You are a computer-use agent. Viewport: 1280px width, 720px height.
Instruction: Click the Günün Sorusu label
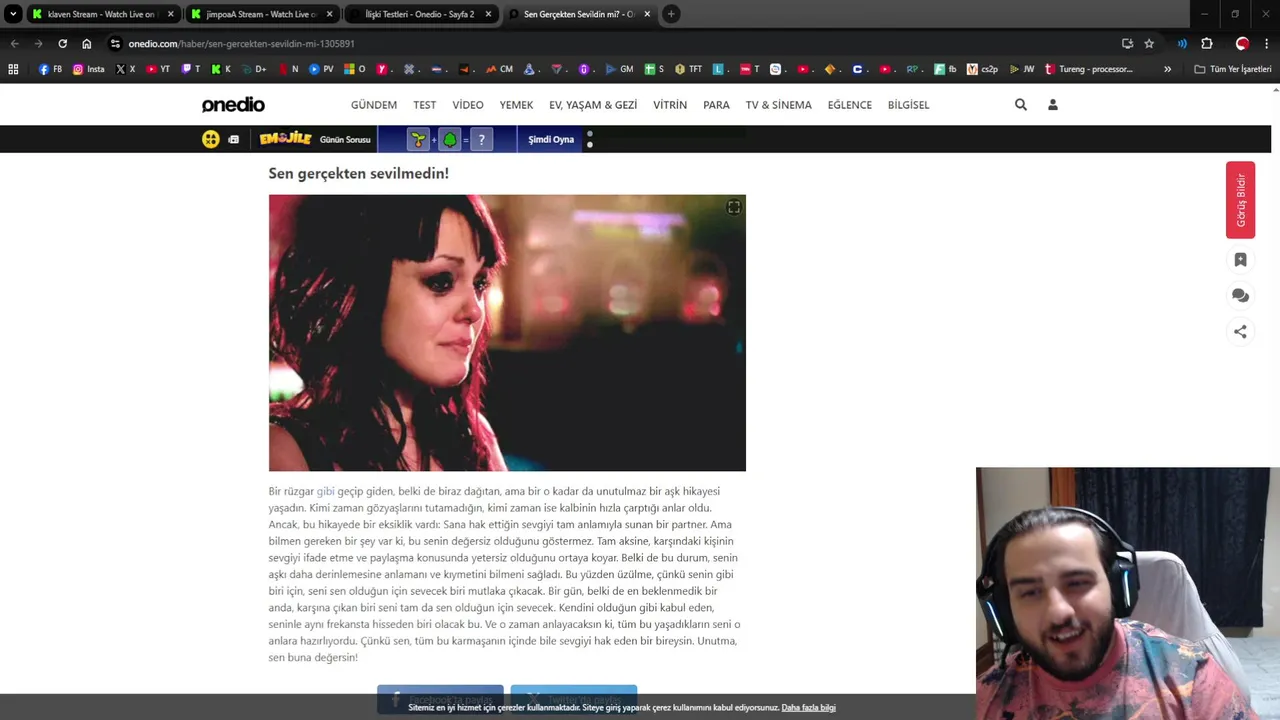[x=345, y=140]
